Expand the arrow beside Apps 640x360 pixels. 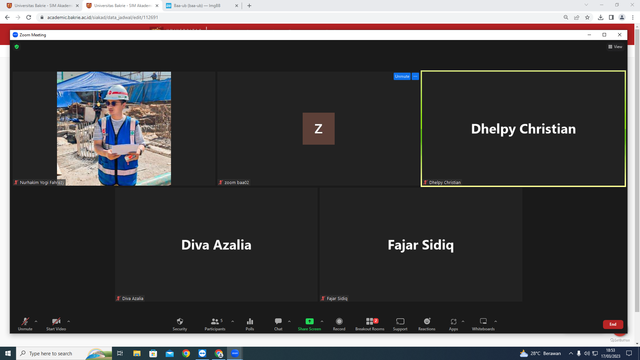click(x=463, y=322)
